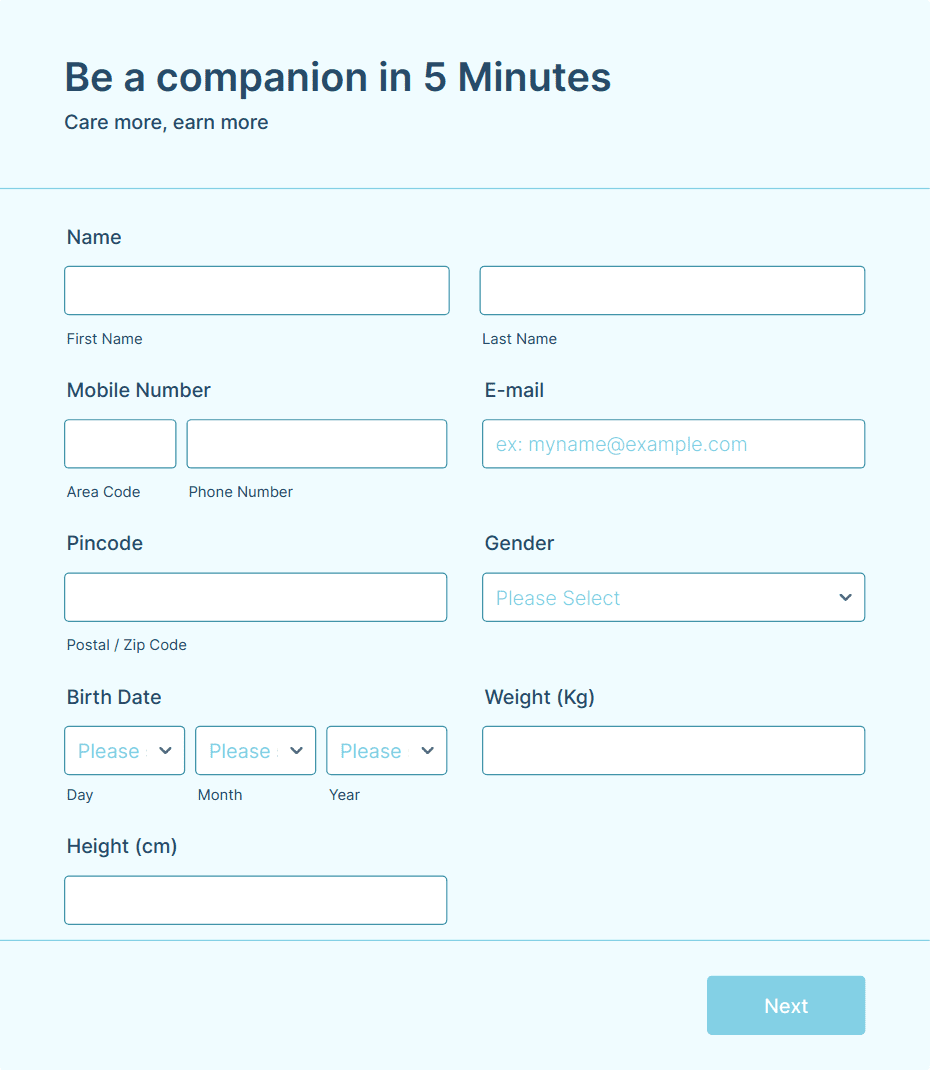Click the First Name input field
Screen dimensions: 930x1070
pos(257,291)
